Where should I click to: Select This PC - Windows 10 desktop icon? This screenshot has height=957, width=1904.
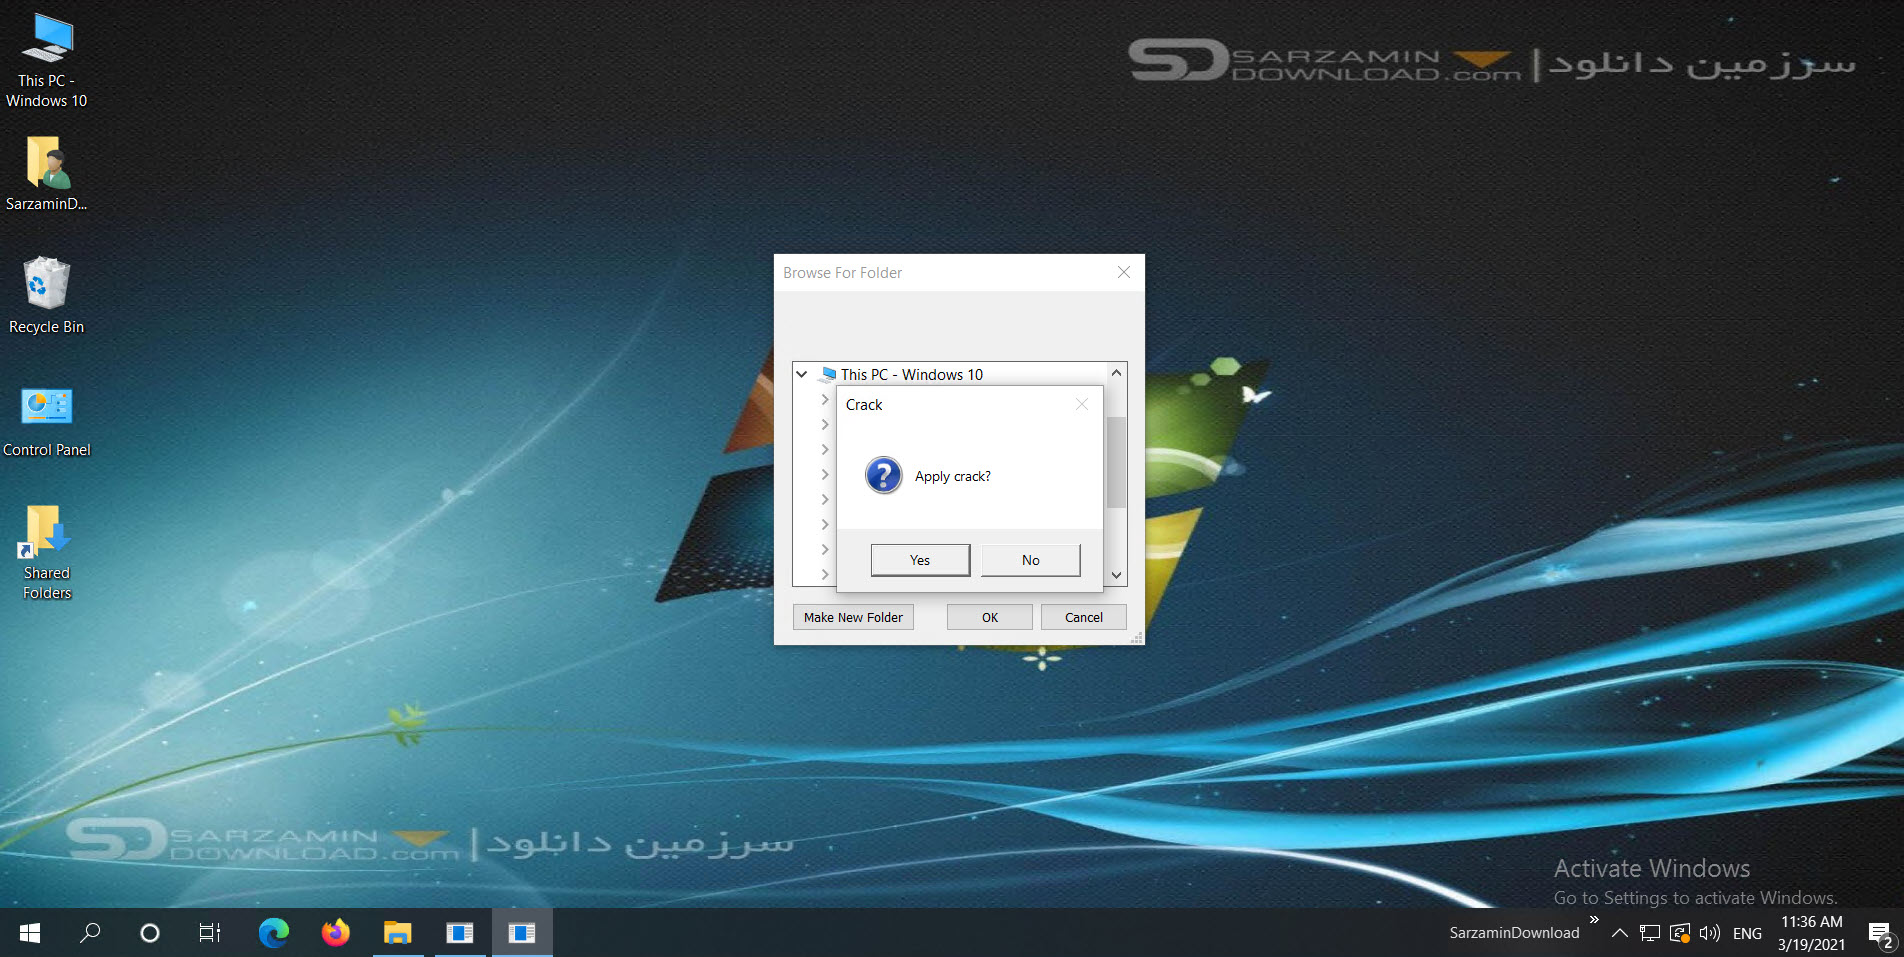(46, 60)
